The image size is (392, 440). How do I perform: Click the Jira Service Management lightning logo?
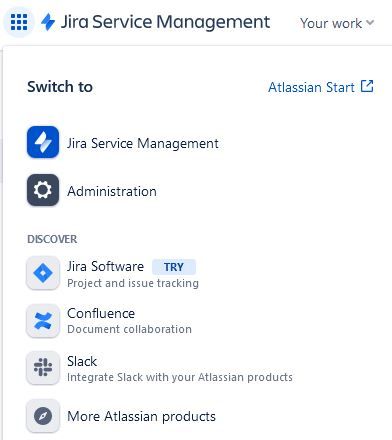coord(48,22)
